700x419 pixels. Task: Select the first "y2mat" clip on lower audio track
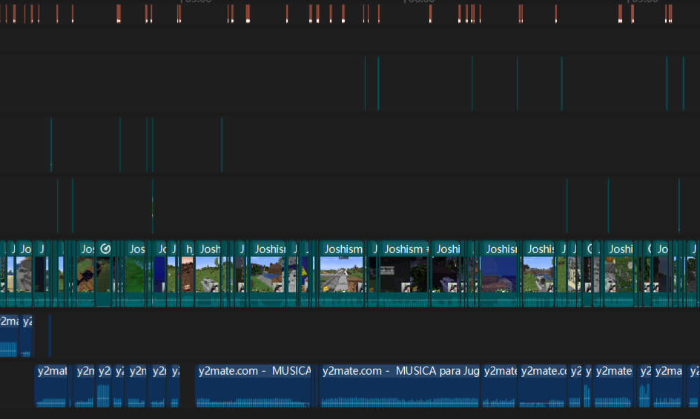52,386
